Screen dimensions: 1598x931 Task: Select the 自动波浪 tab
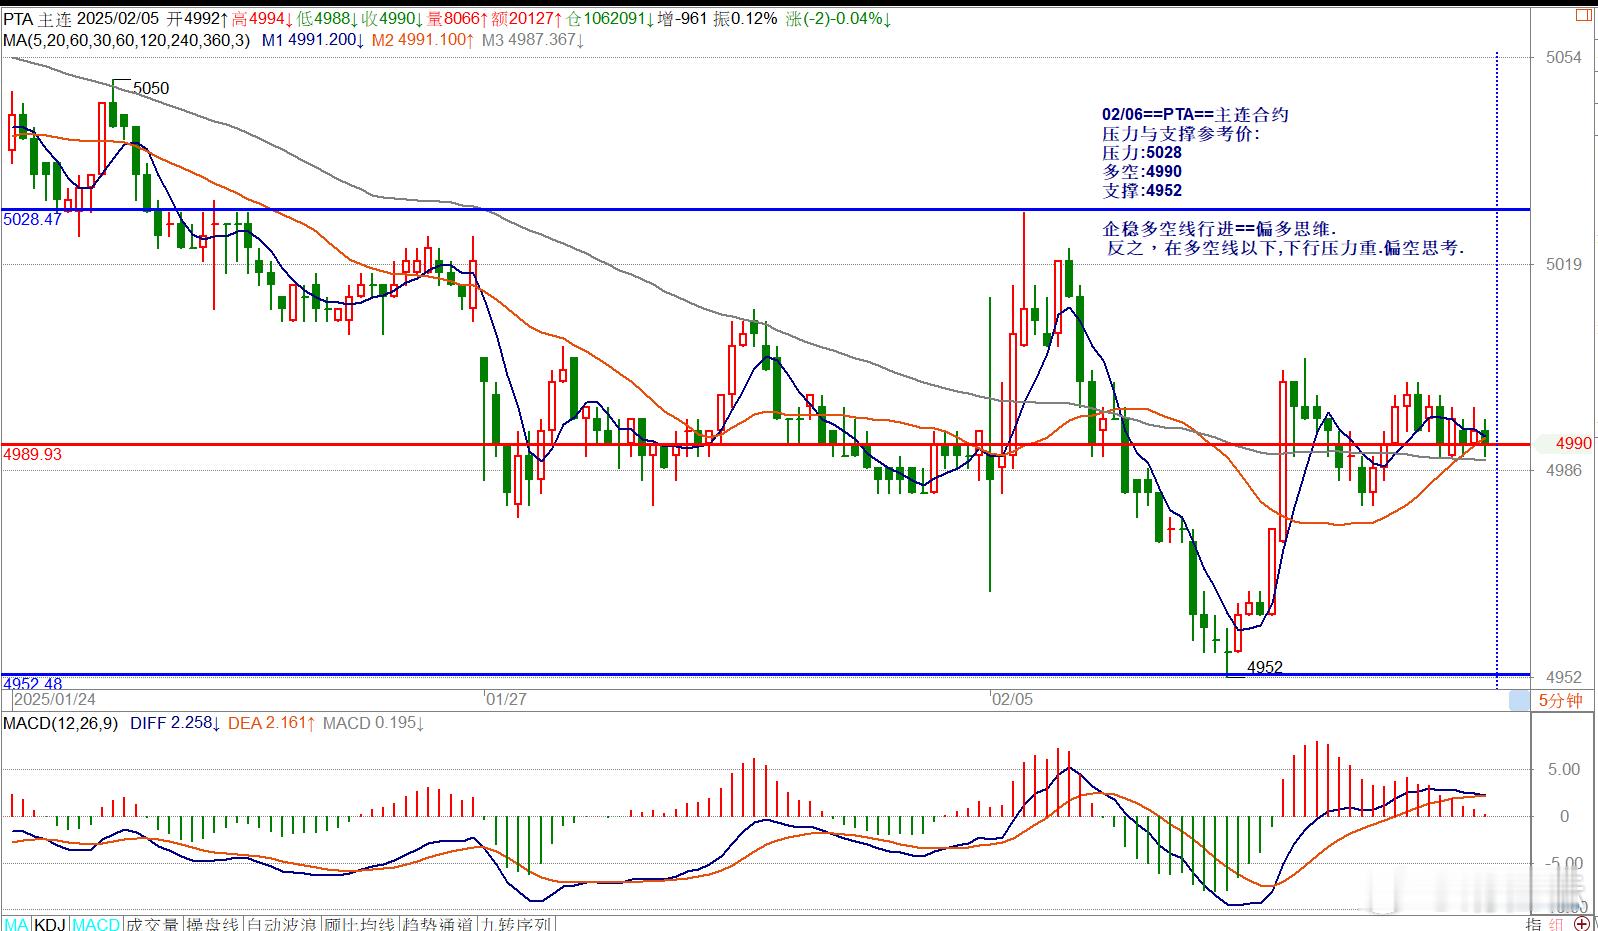pos(282,924)
